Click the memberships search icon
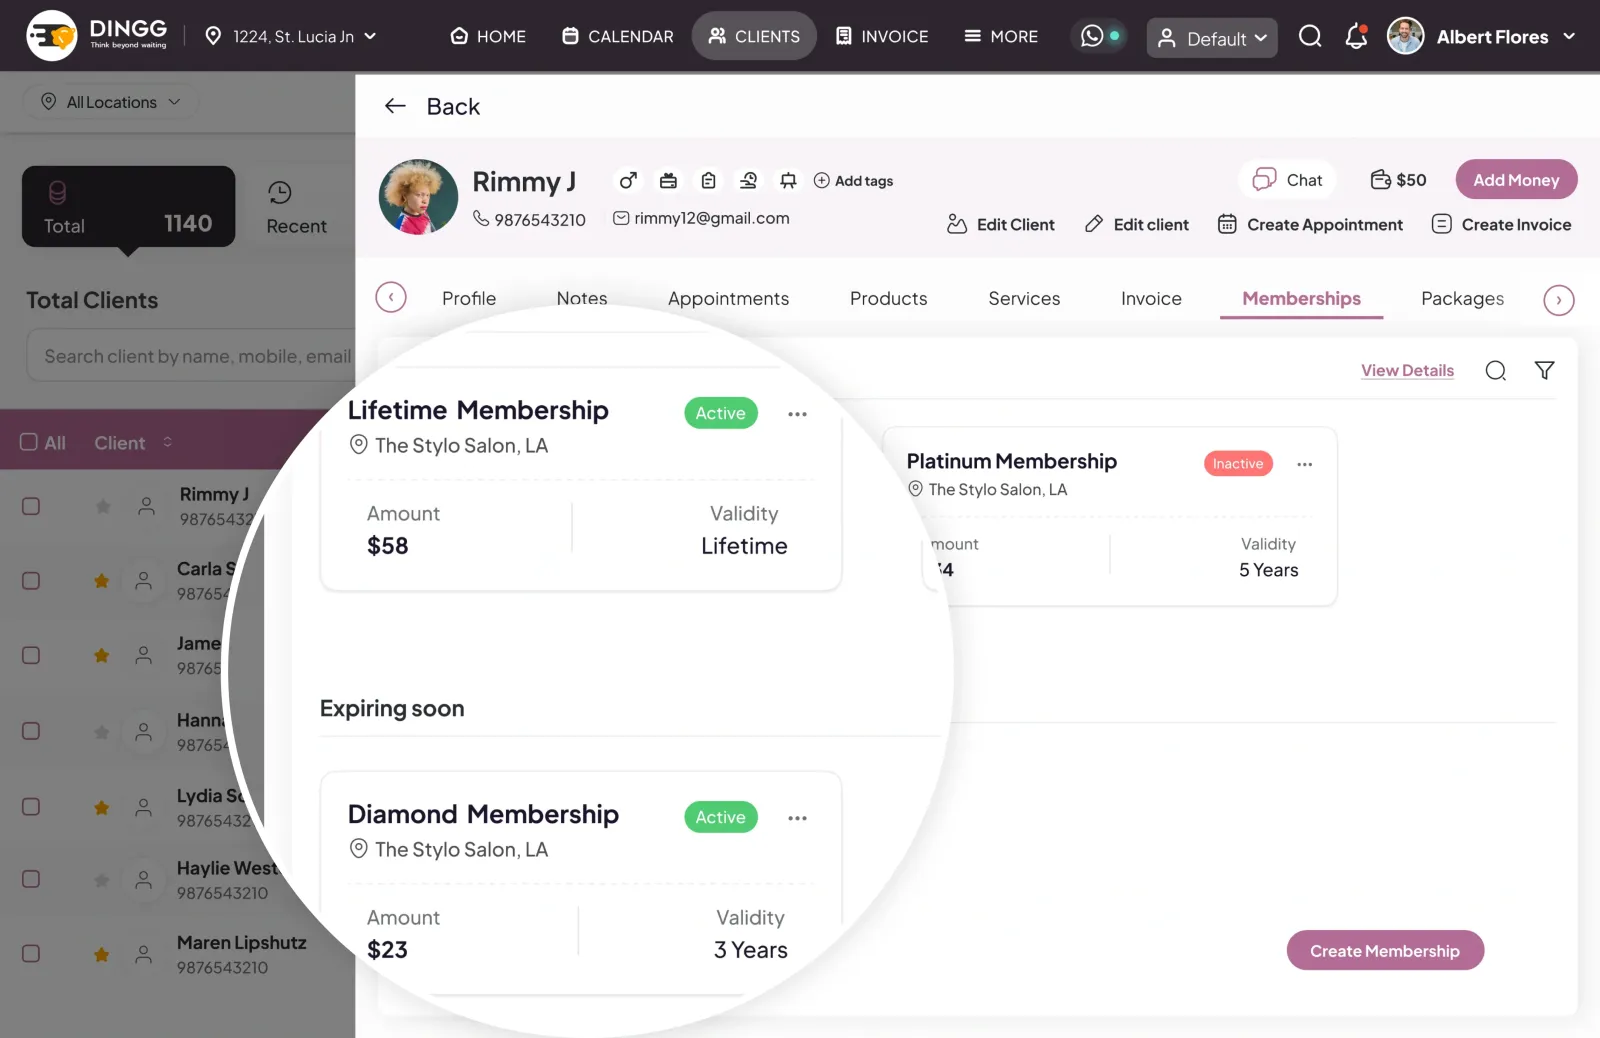Viewport: 1600px width, 1038px height. [x=1495, y=371]
